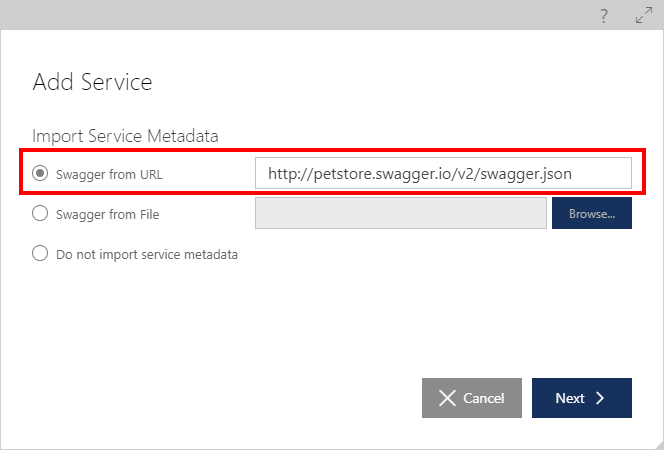Click the chevron arrow on the Next button

[x=600, y=398]
